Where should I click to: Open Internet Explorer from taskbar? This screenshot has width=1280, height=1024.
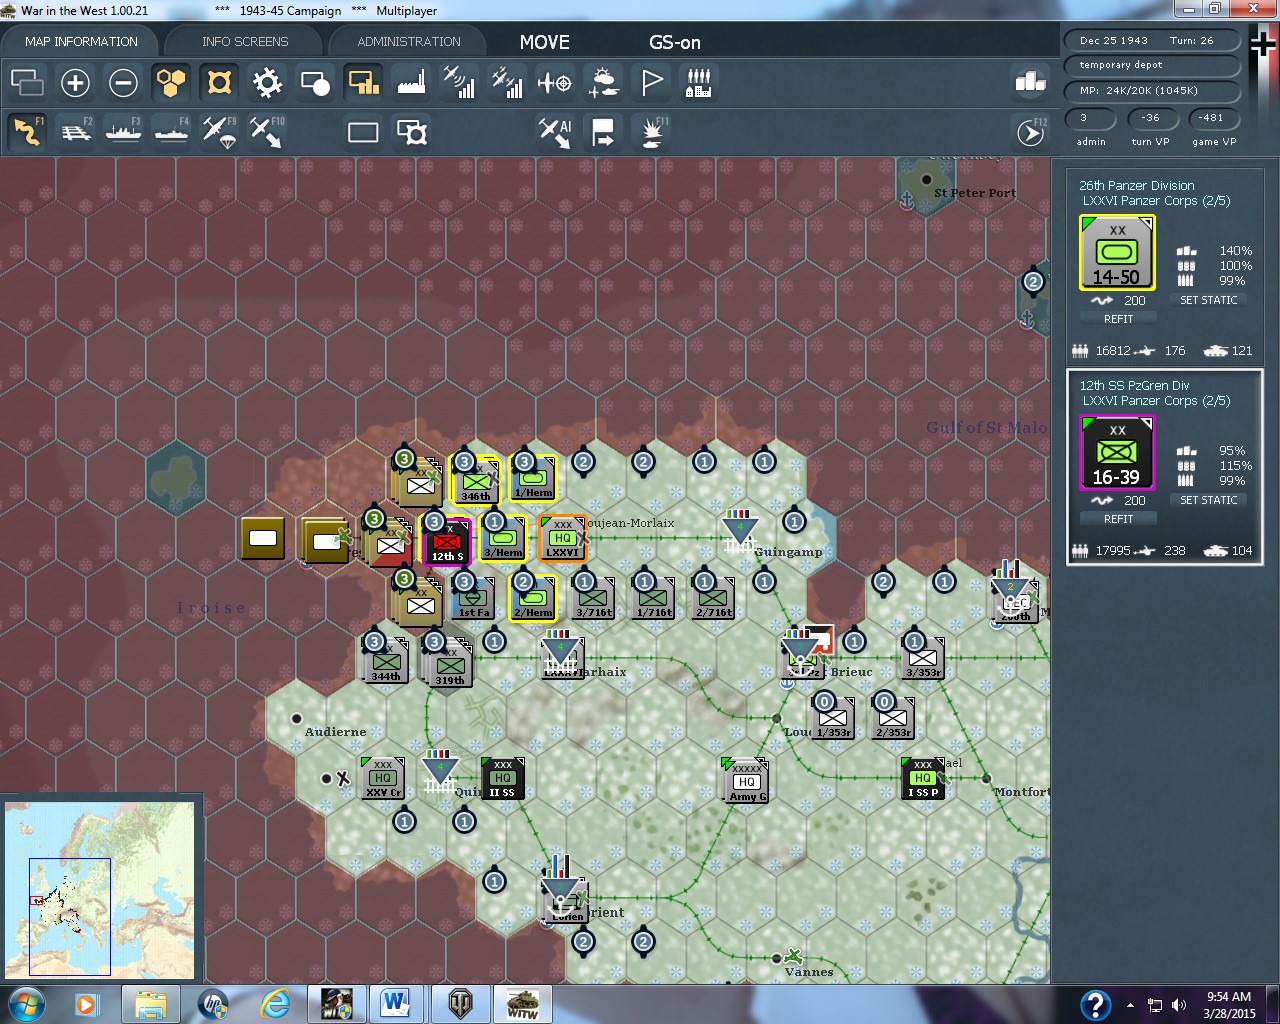[275, 1004]
